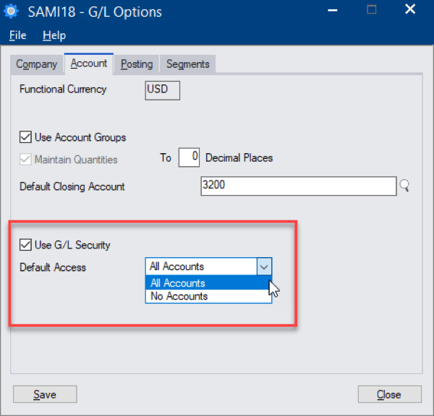Click the Default Closing Account field 3200
This screenshot has height=416, width=434.
298,186
